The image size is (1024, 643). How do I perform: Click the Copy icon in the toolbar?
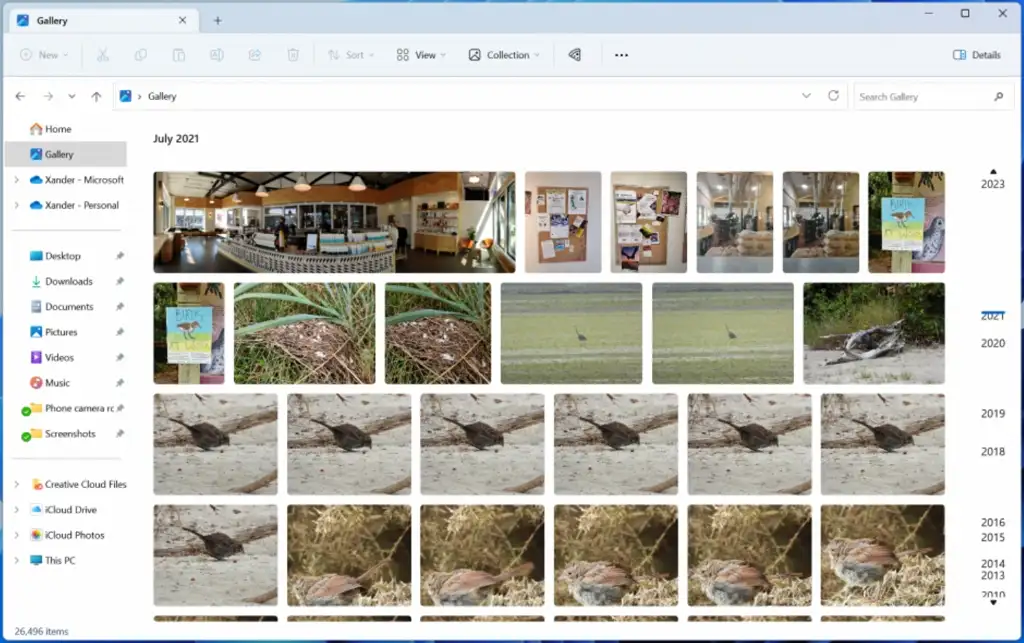point(140,54)
